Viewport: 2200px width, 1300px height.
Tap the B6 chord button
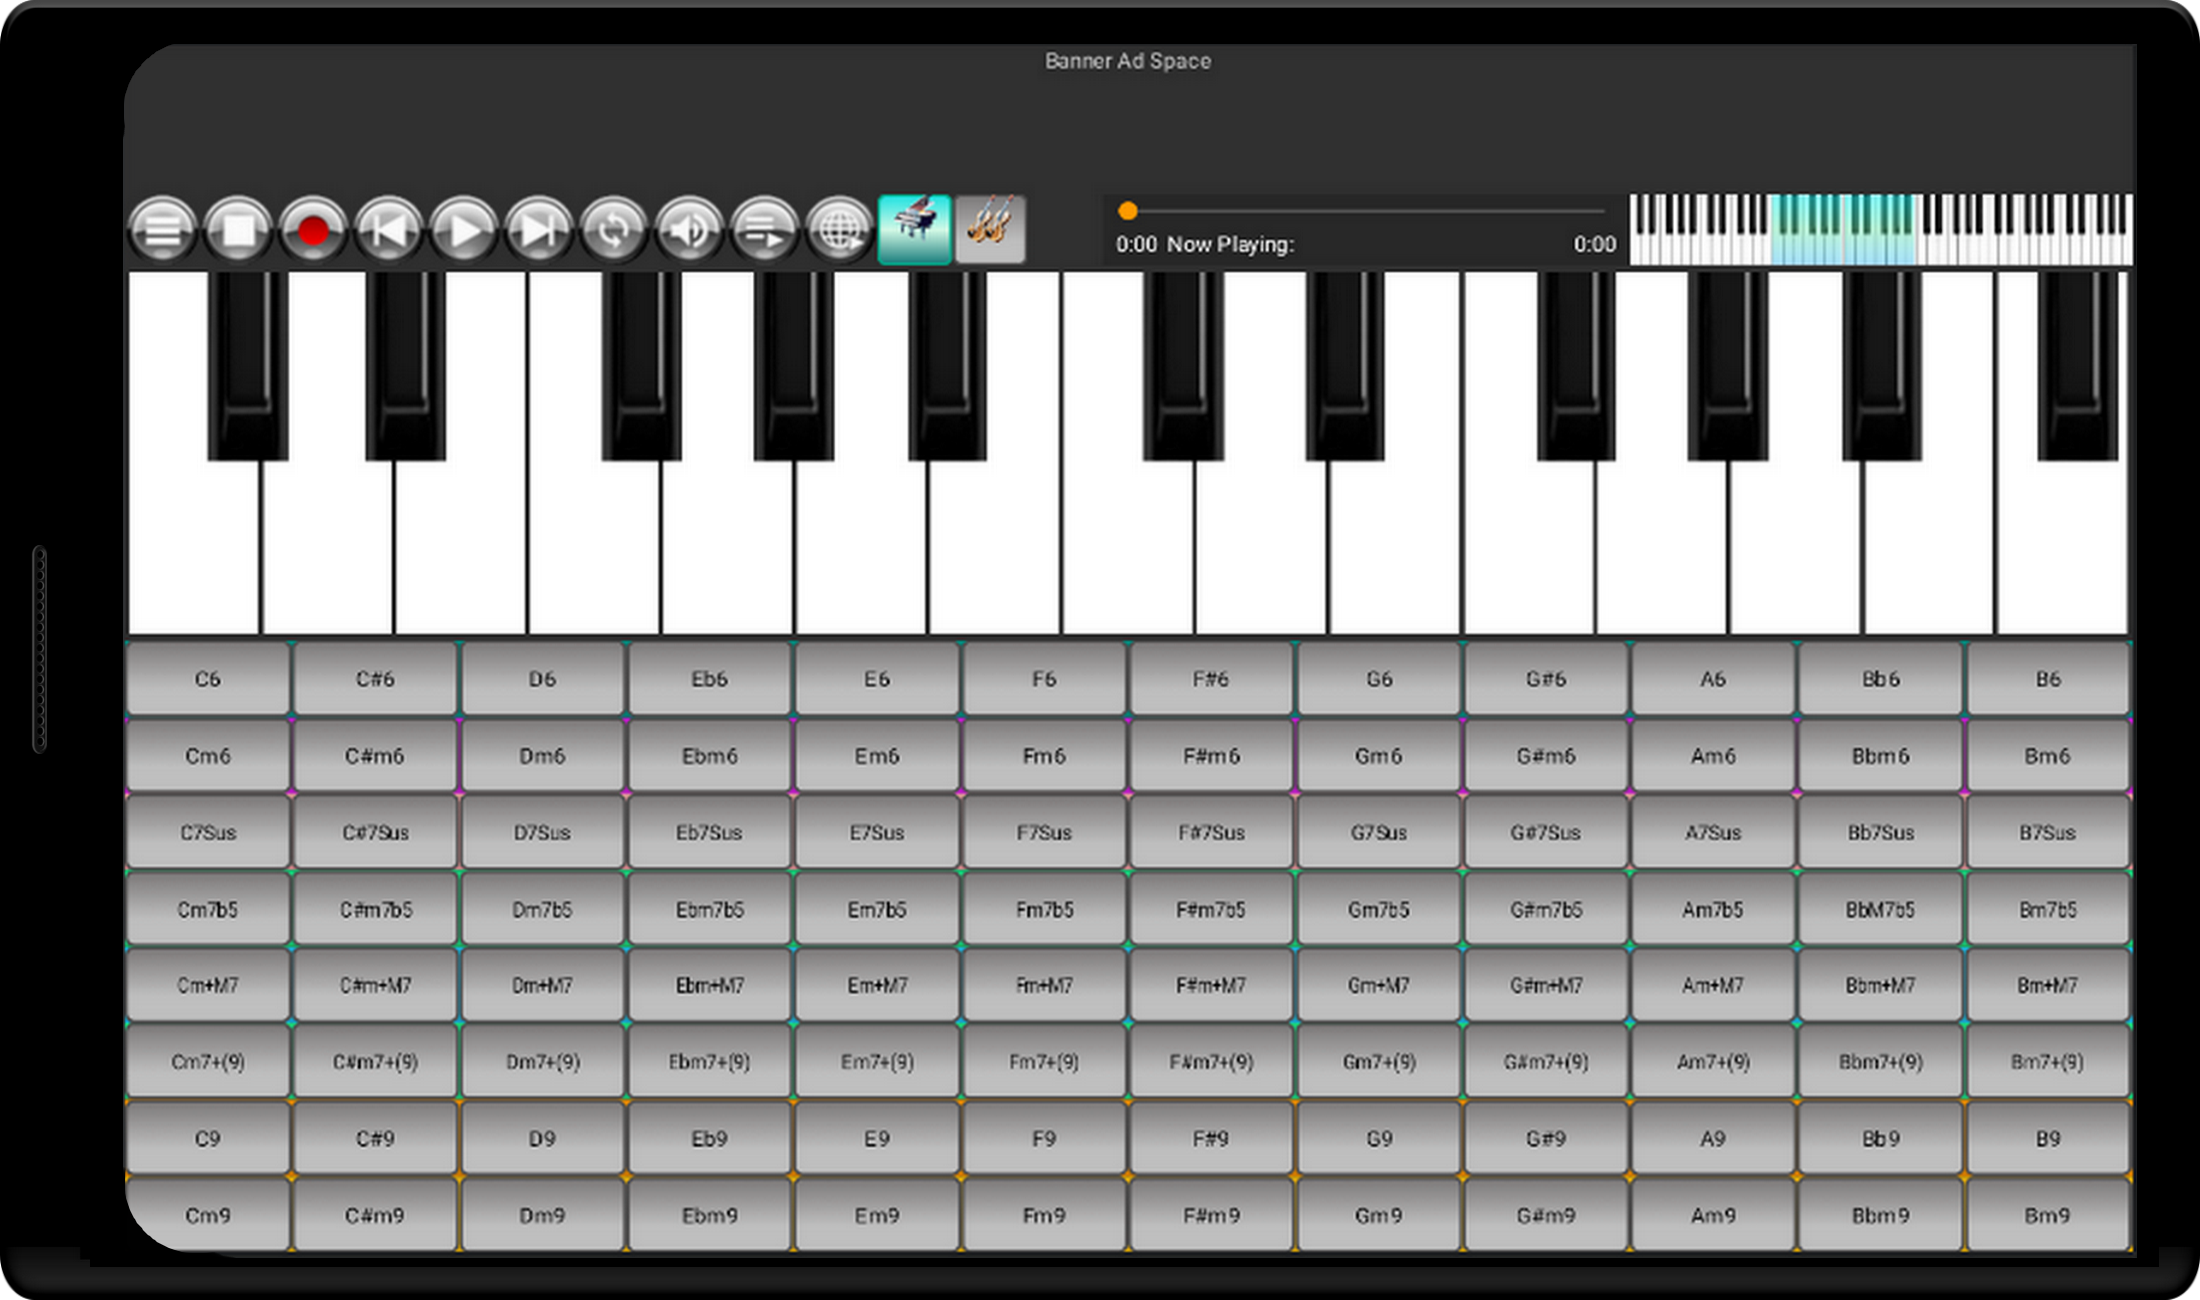coord(2048,679)
